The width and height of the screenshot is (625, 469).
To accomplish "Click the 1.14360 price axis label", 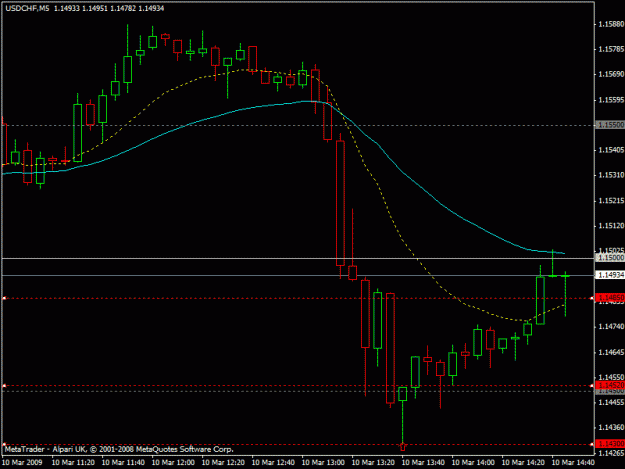I will [611, 428].
